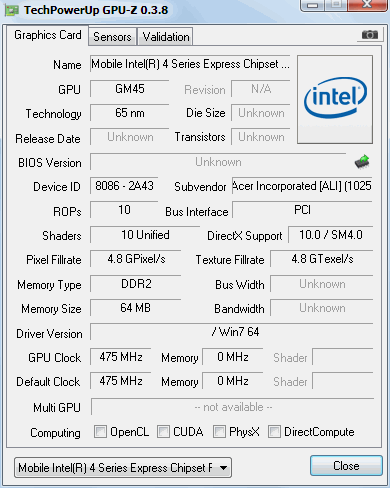The image size is (390, 488).
Task: Click the GPU Clock field 475 MHz
Action: (121, 357)
